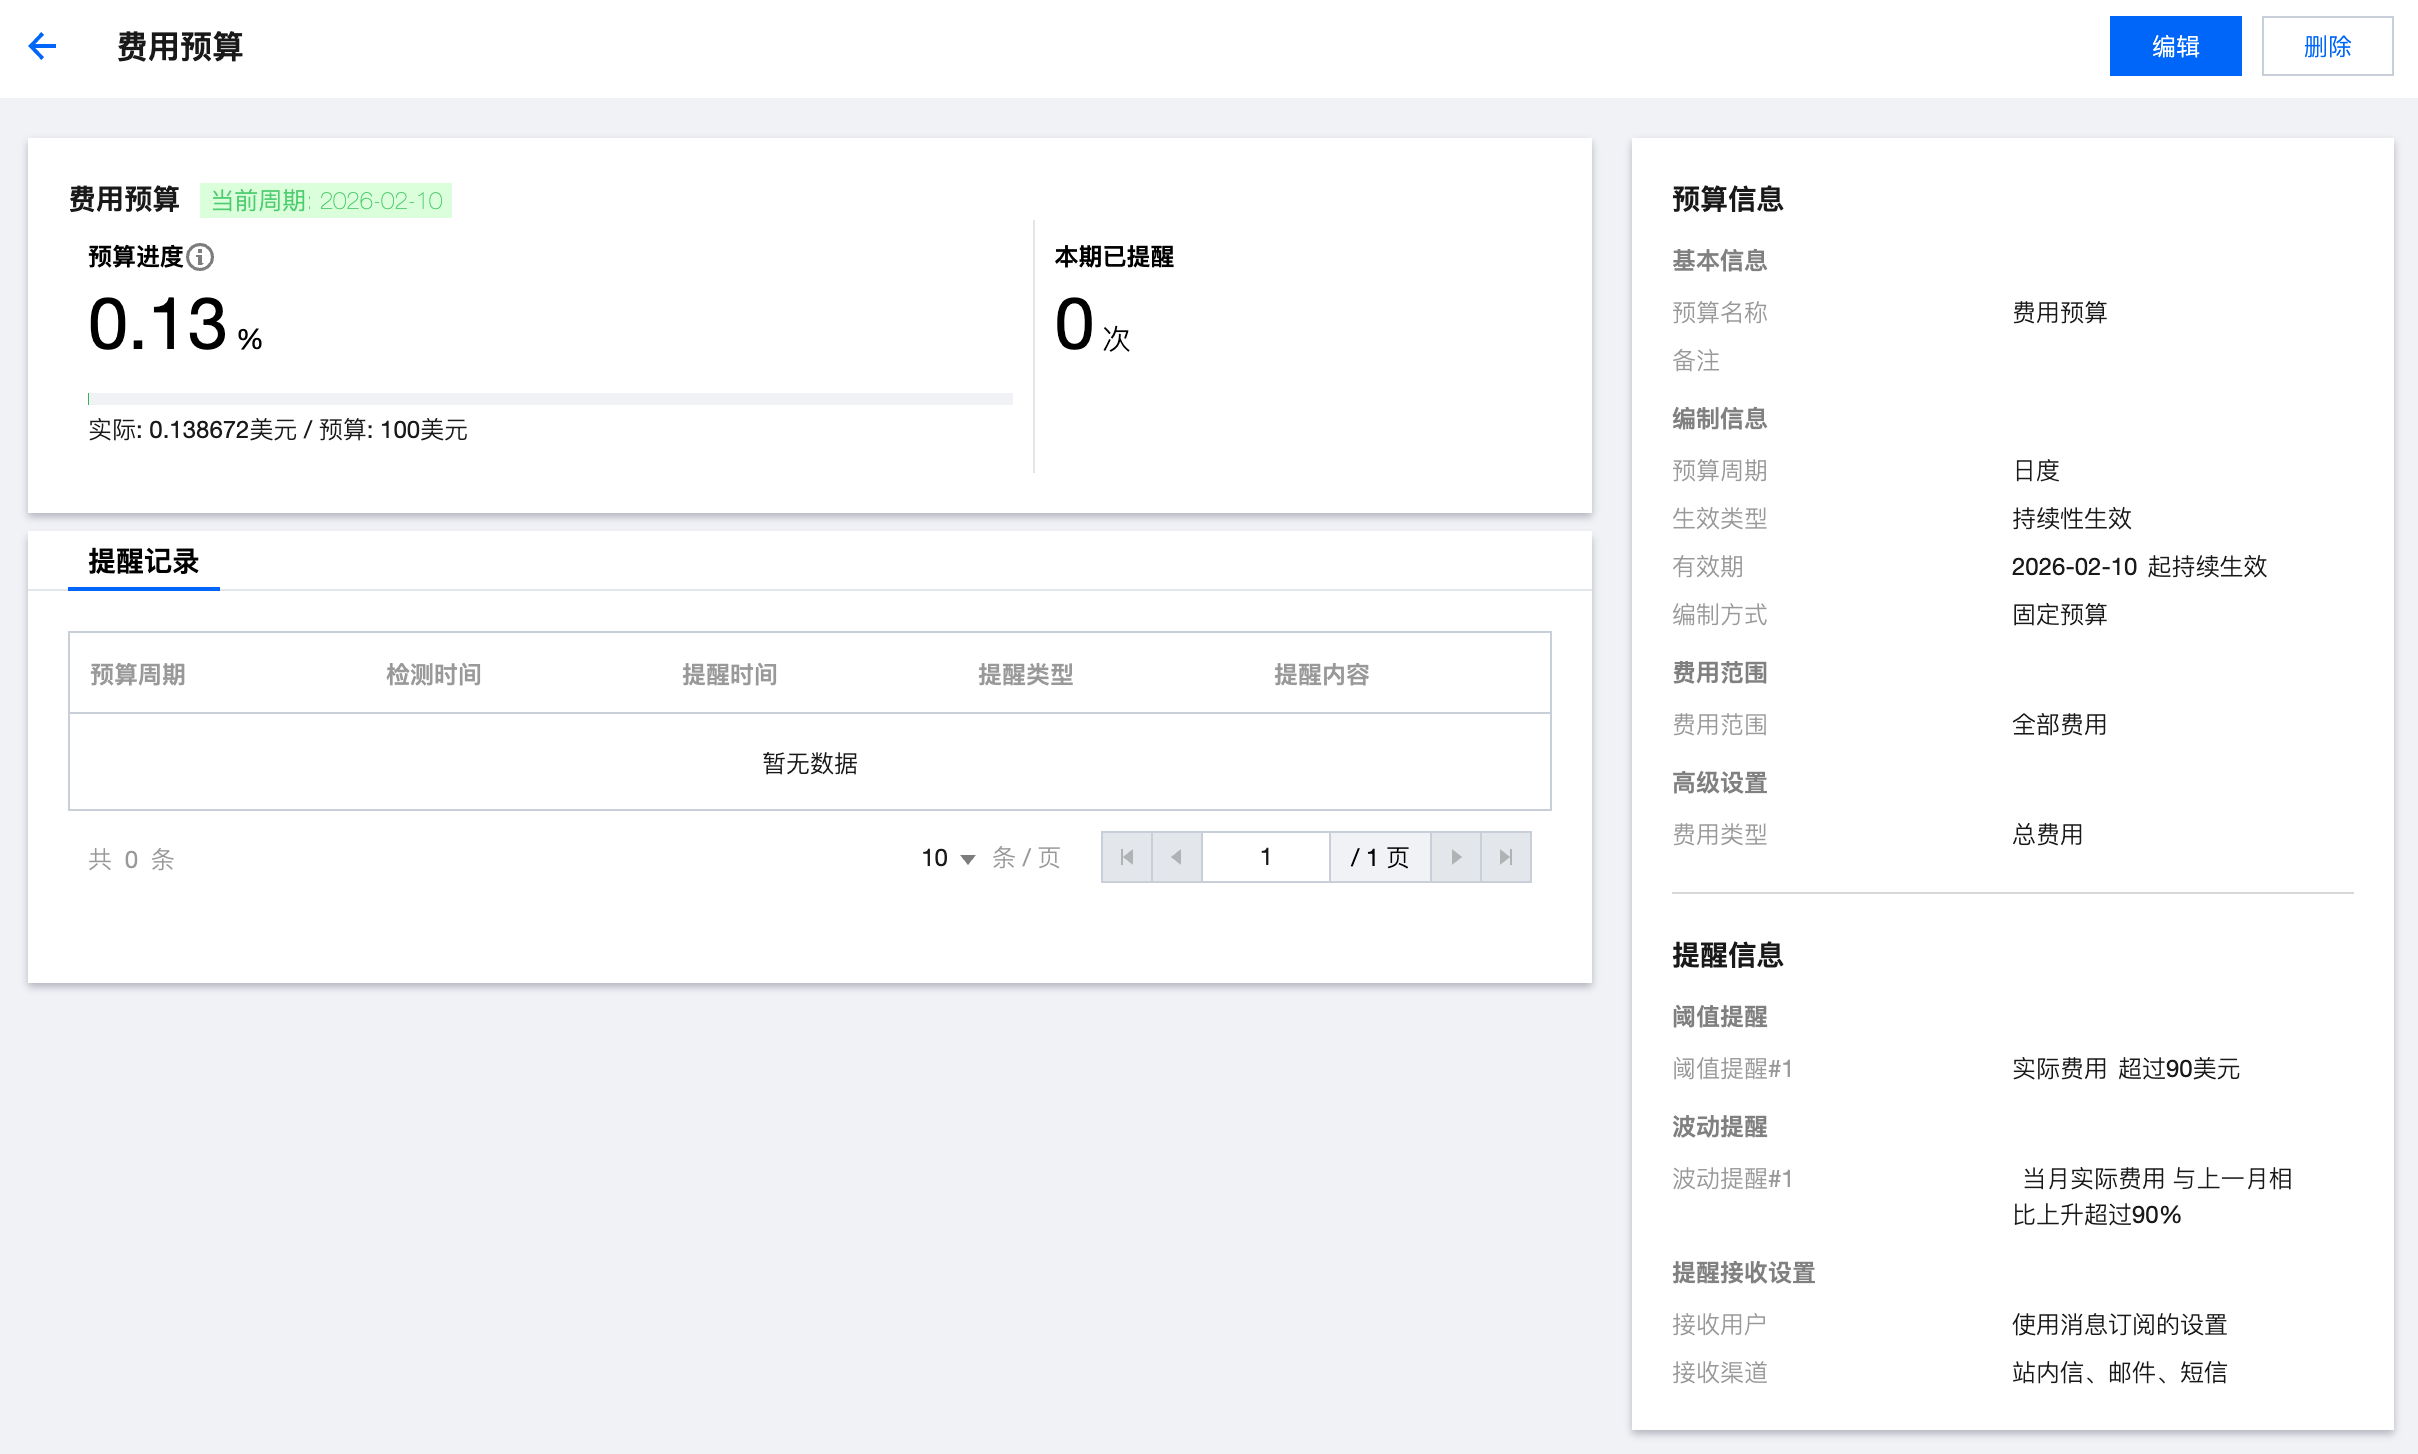The image size is (2418, 1454).
Task: Click the 提醒时间 column header
Action: tap(730, 675)
